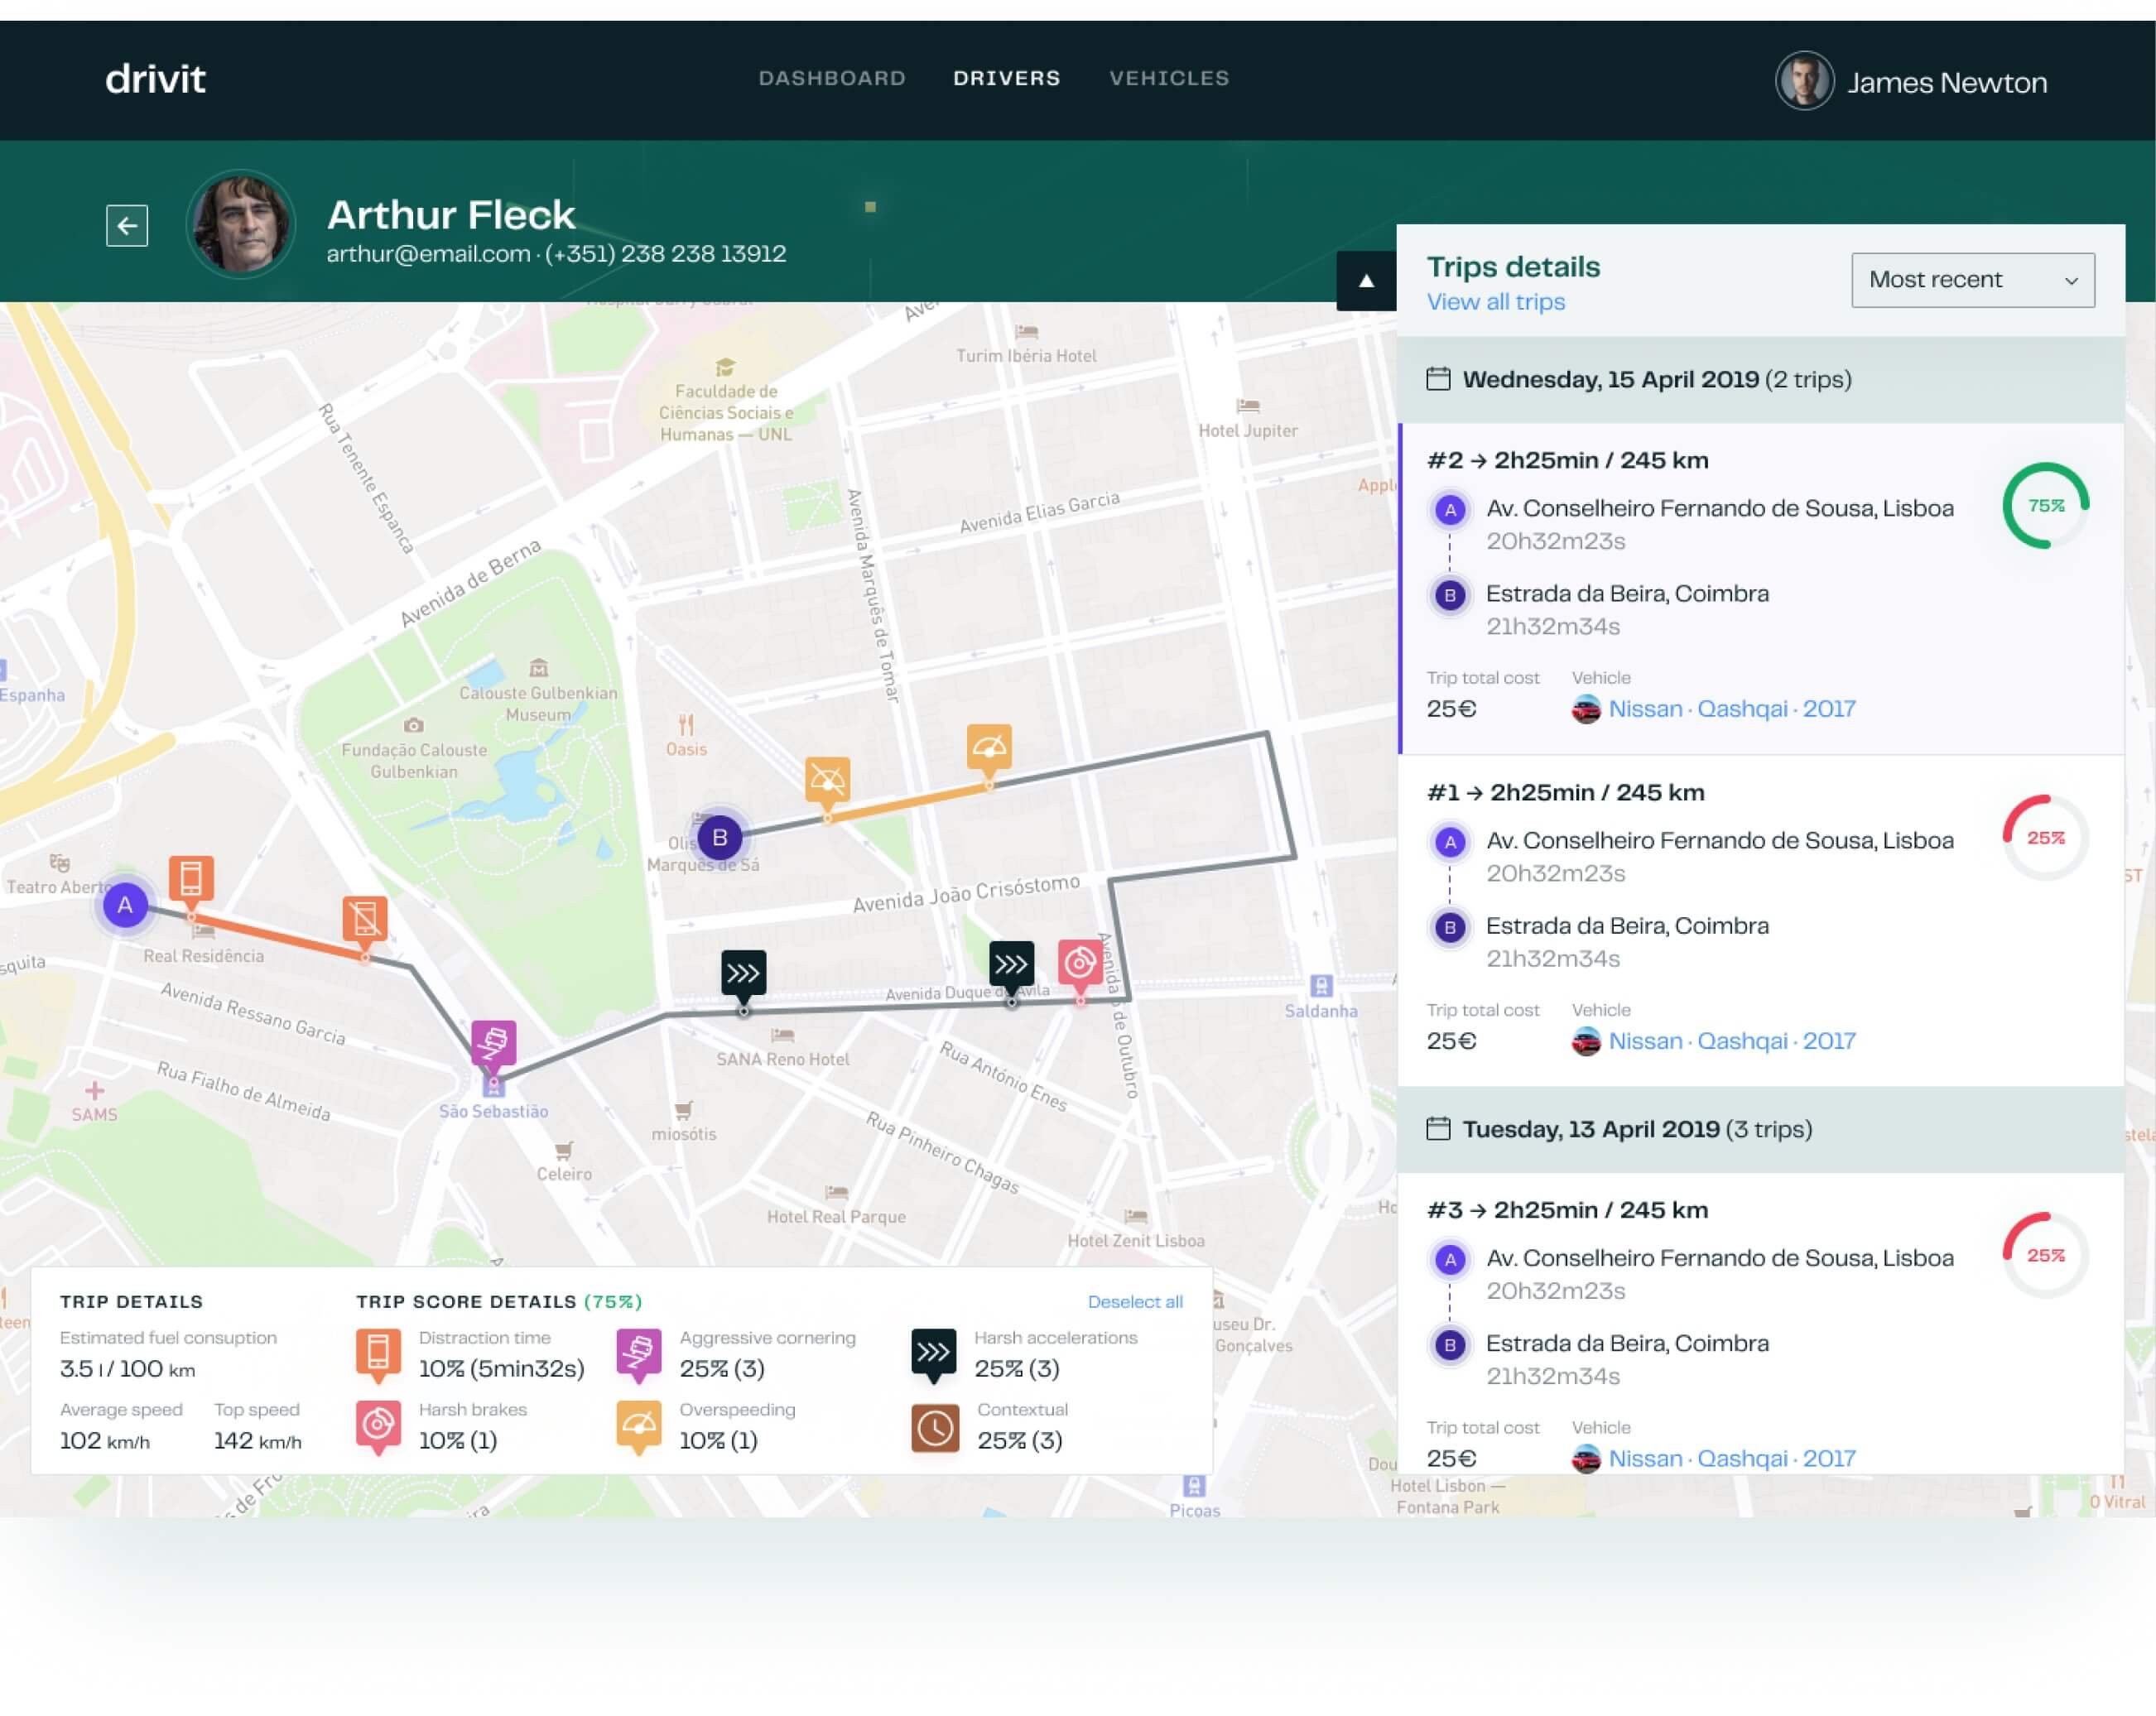Click the aggressive cornering marker on map
This screenshot has width=2156, height=1716.
click(x=493, y=1043)
